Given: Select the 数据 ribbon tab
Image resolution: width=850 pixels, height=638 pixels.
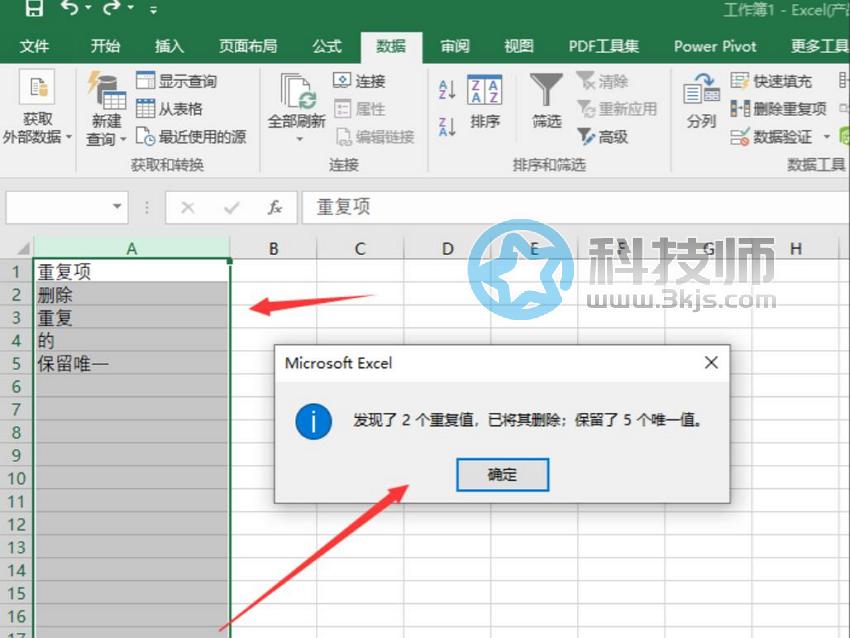Looking at the screenshot, I should [x=391, y=47].
